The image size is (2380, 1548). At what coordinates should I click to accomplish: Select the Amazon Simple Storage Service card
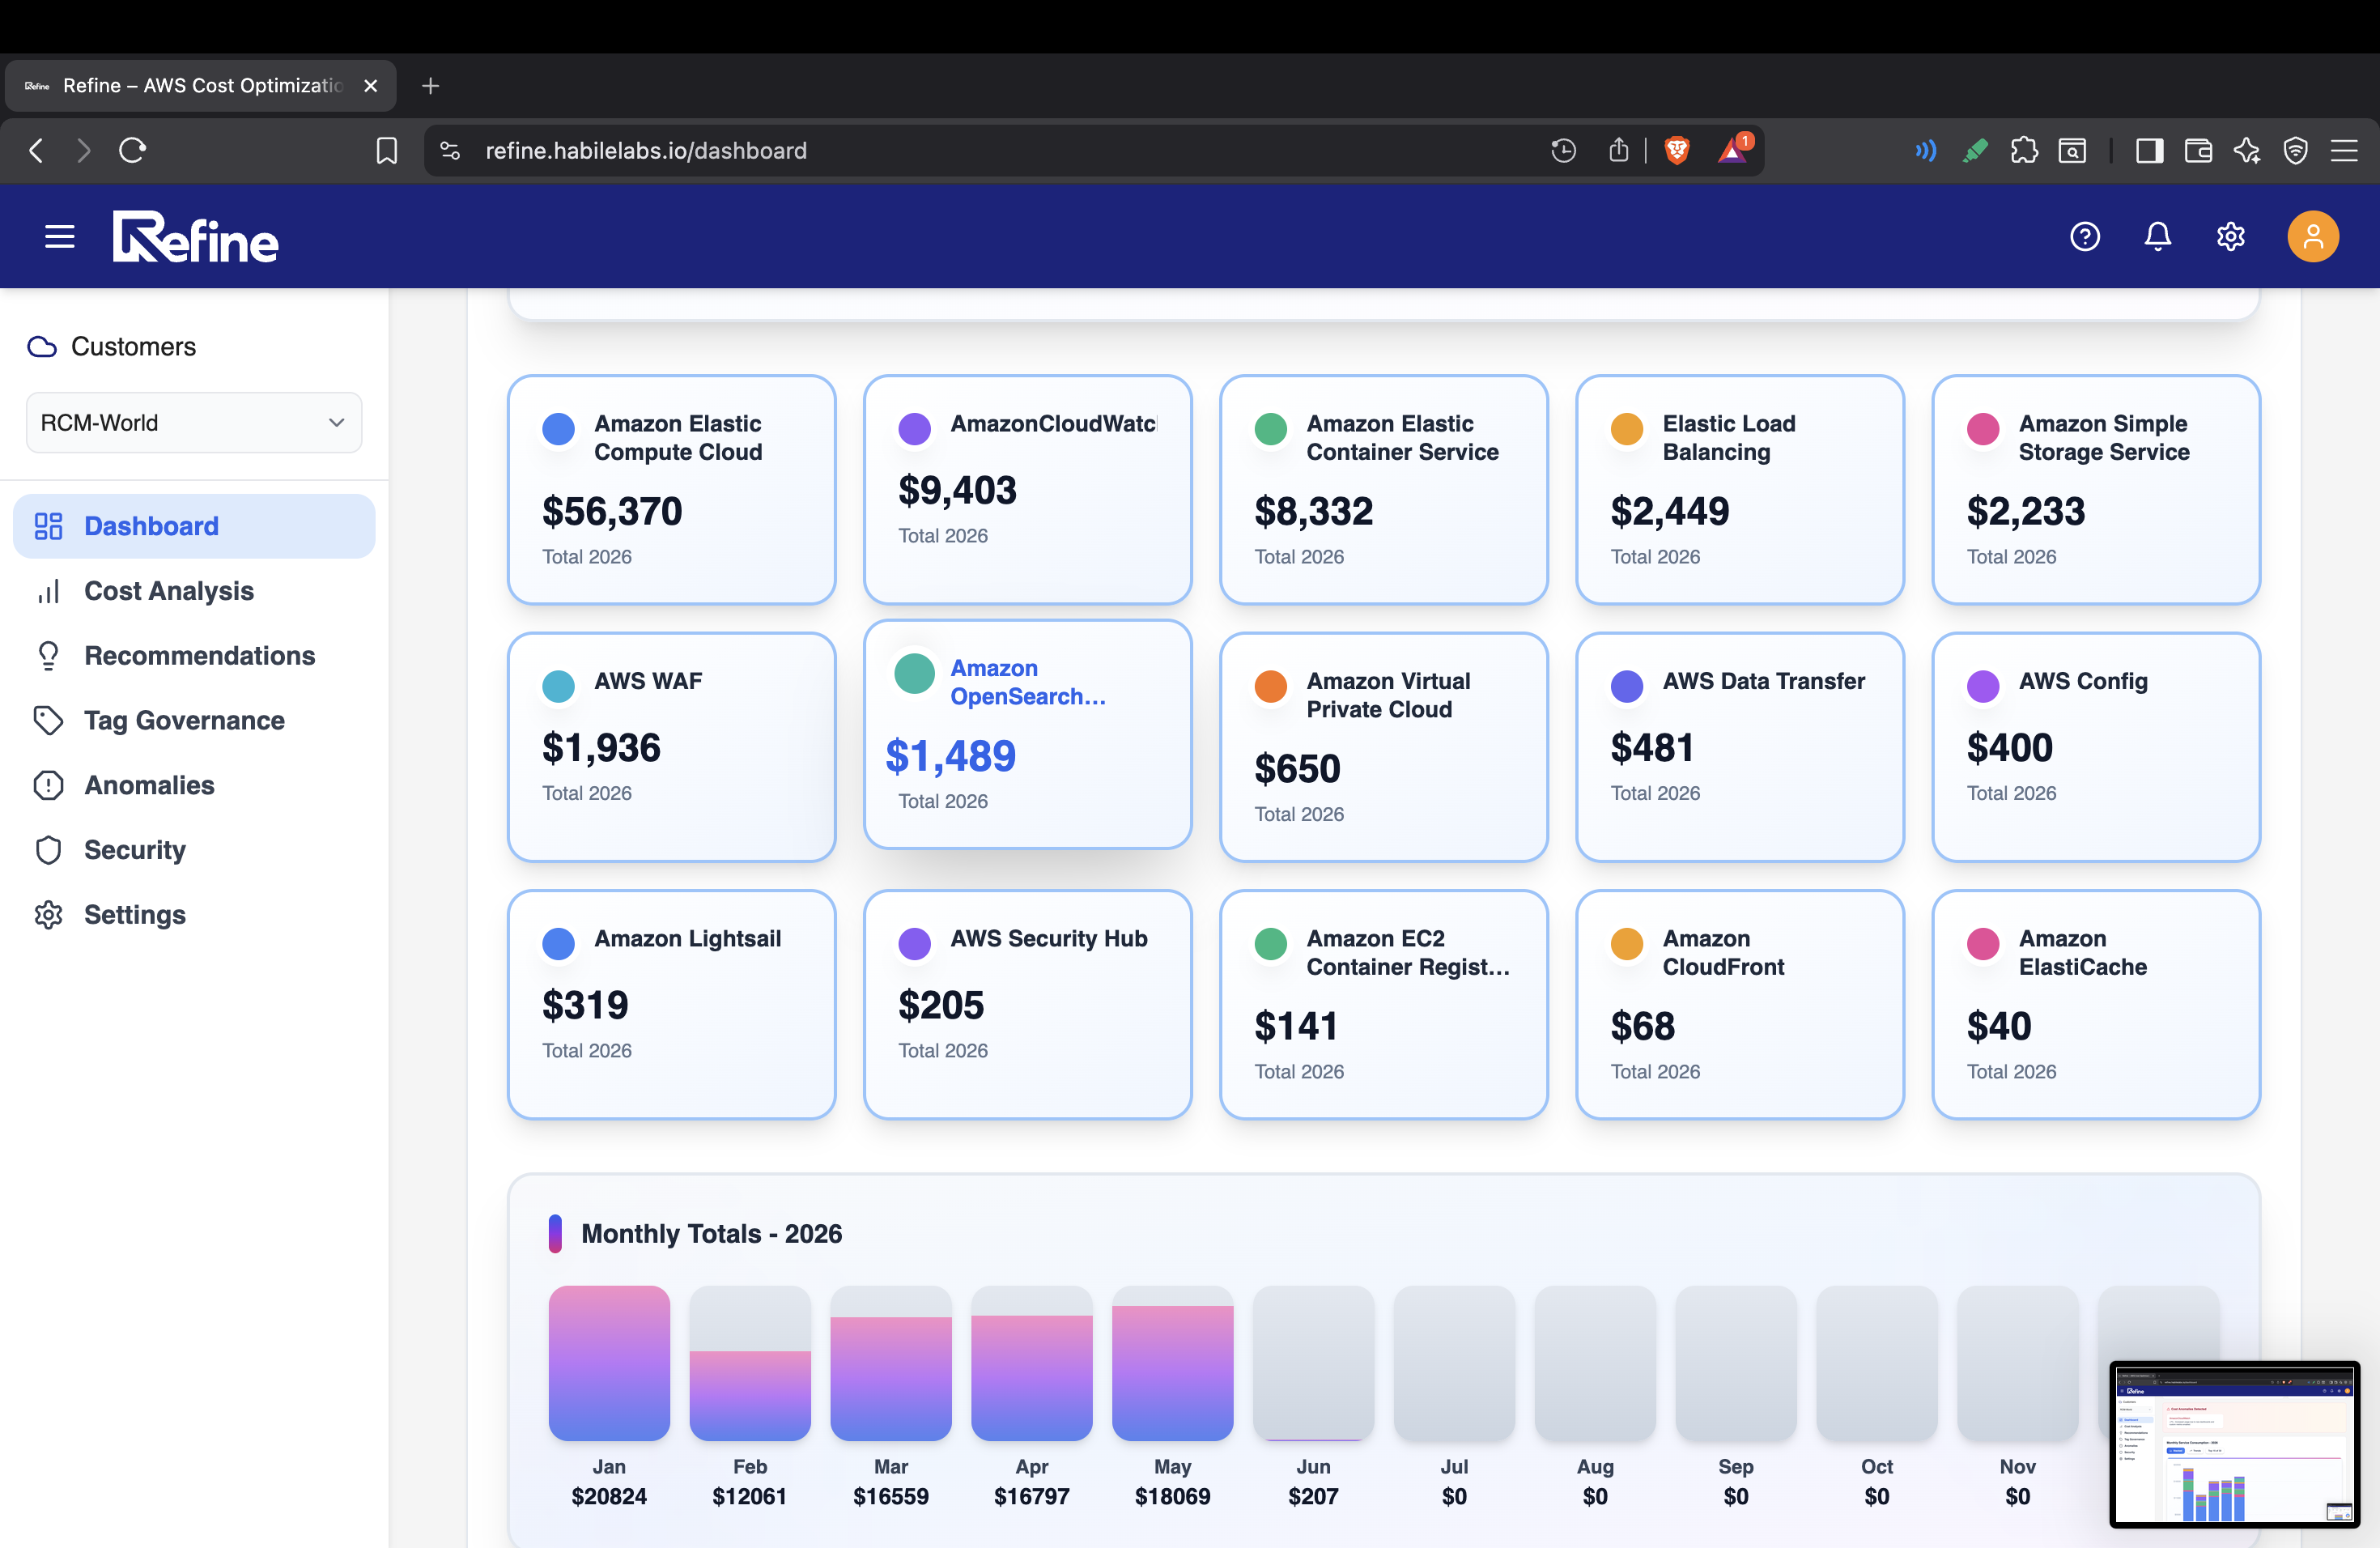pos(2096,490)
